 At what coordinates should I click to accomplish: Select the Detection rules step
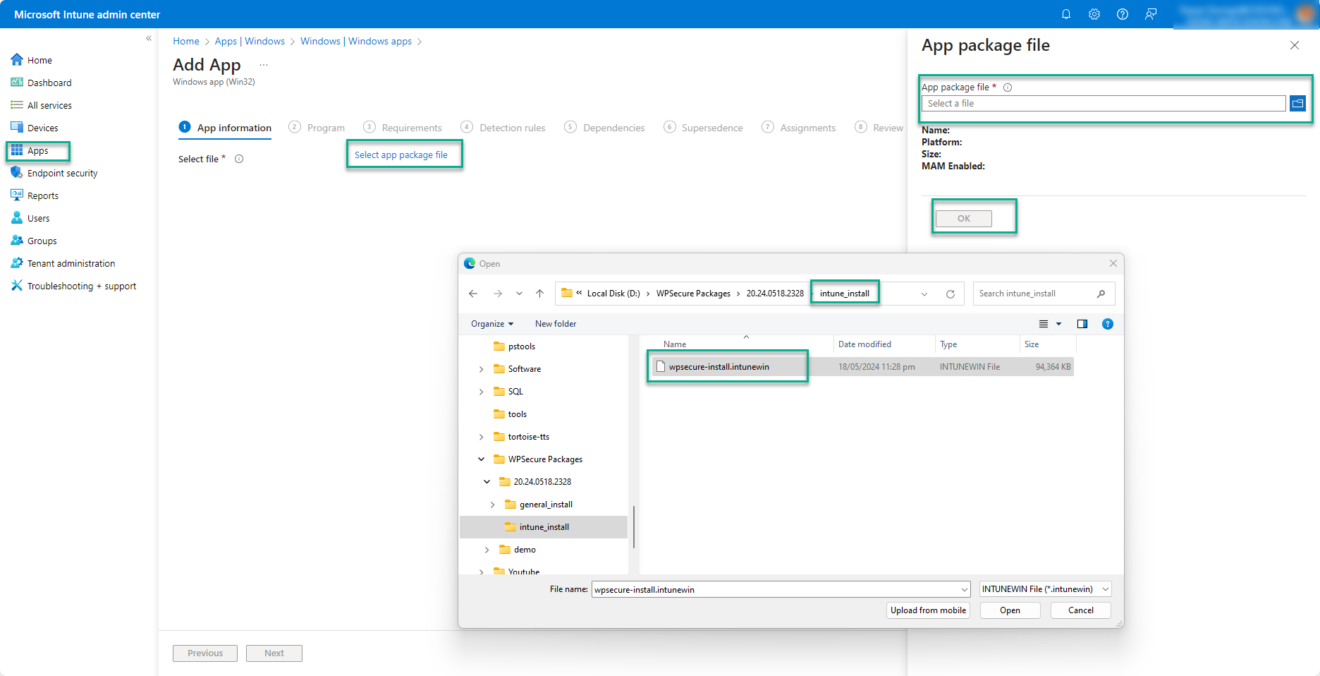click(x=513, y=127)
